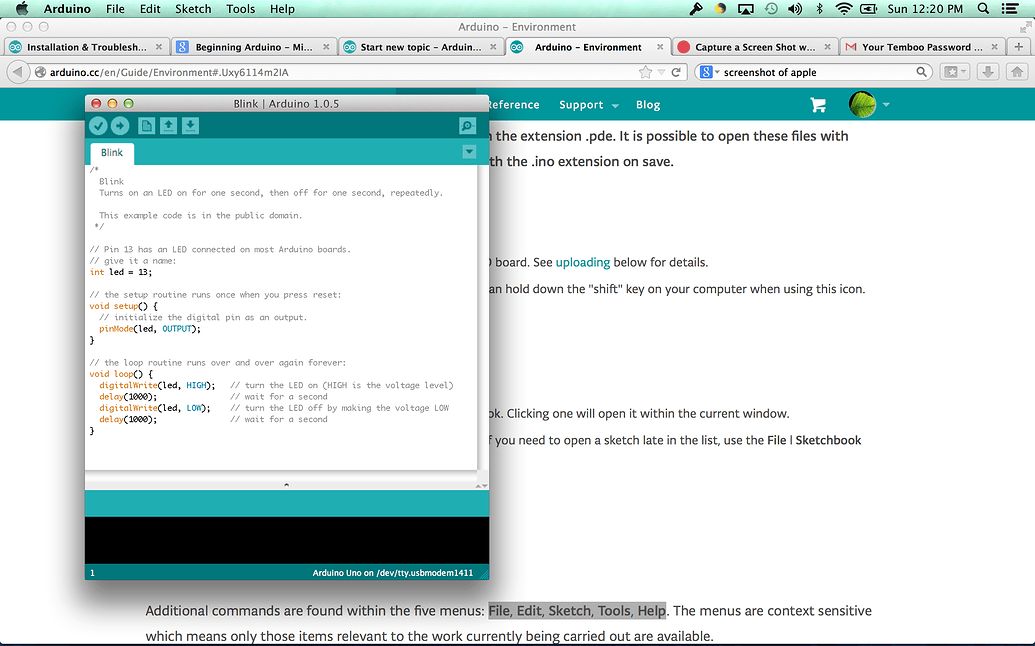Open the Sketch menu in the menu bar
The width and height of the screenshot is (1035, 646).
click(192, 8)
